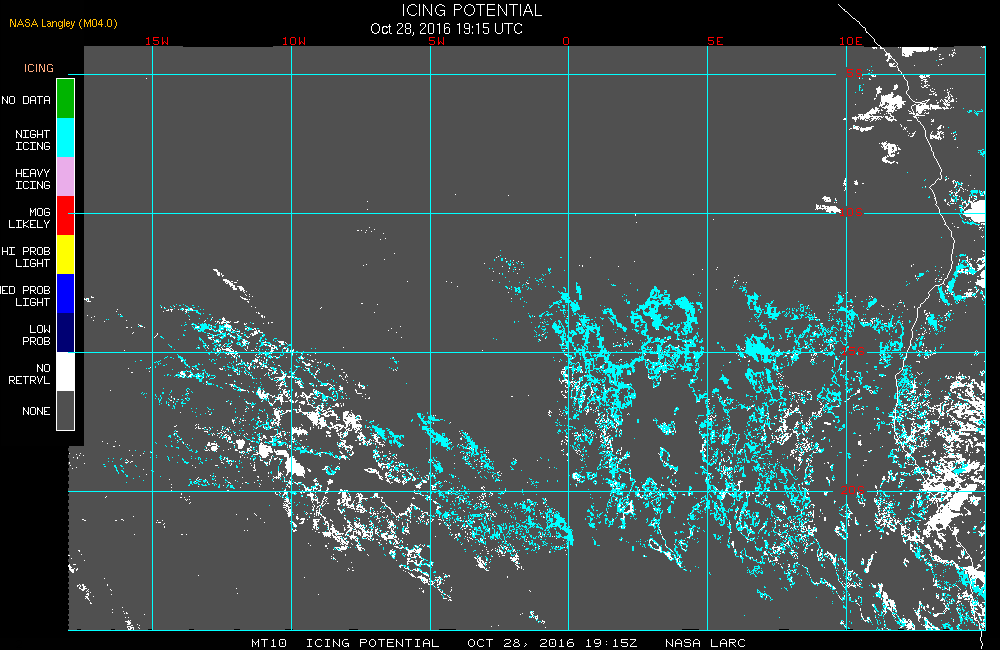Click 'MT10' in the bottom caption
Viewport: 1000px width, 650px height.
click(x=269, y=642)
